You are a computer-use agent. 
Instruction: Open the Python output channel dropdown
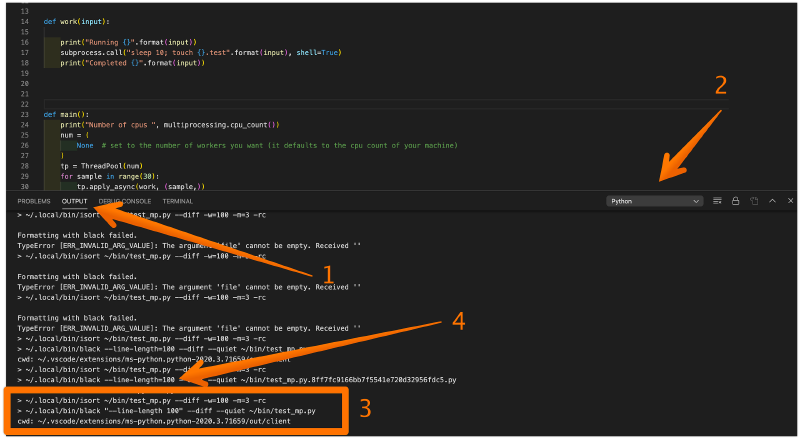pyautogui.click(x=655, y=201)
